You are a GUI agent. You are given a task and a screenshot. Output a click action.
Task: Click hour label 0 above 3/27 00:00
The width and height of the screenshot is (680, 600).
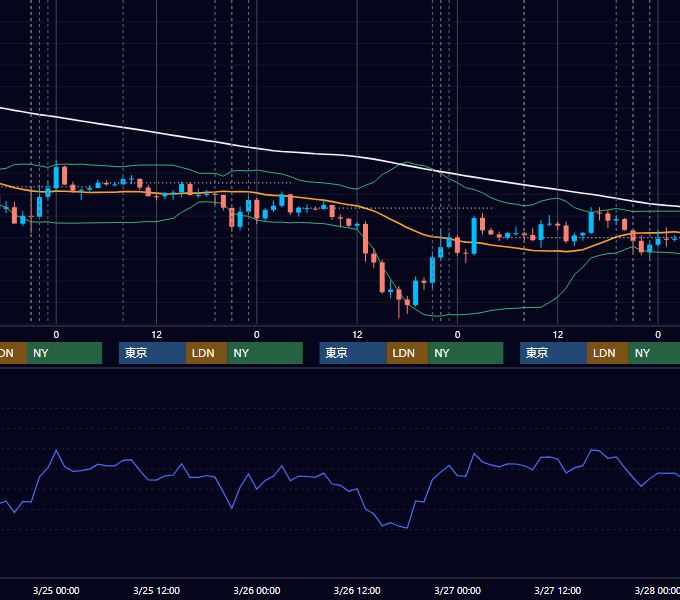458,335
